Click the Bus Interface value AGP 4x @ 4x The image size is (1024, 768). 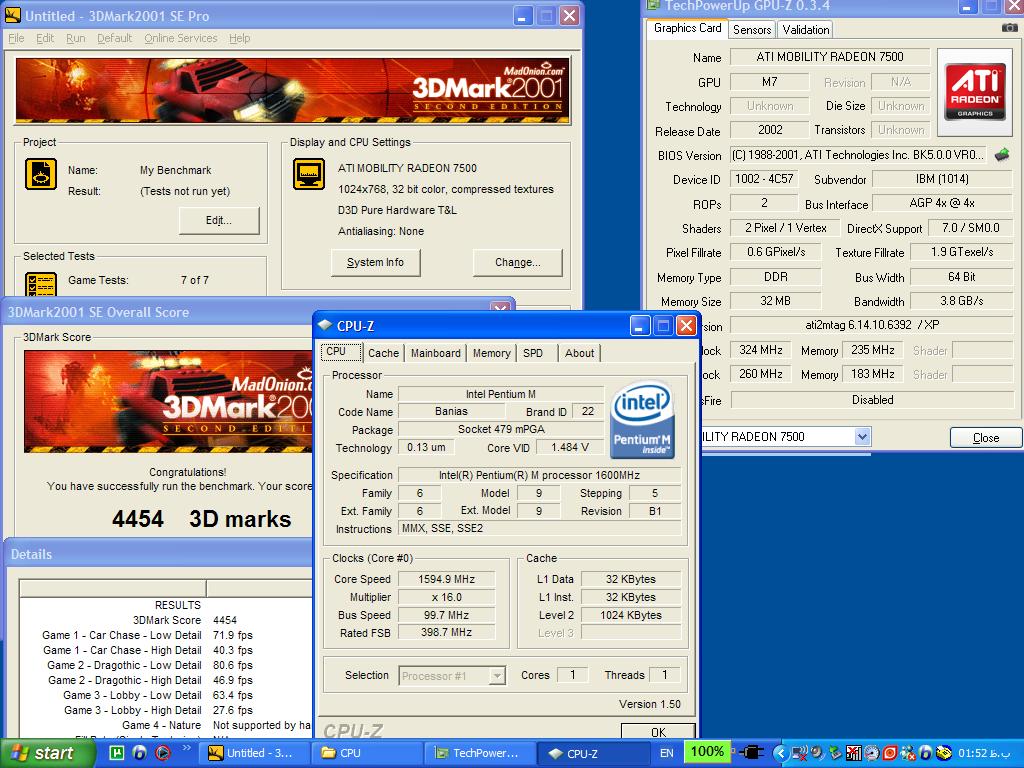click(x=942, y=203)
